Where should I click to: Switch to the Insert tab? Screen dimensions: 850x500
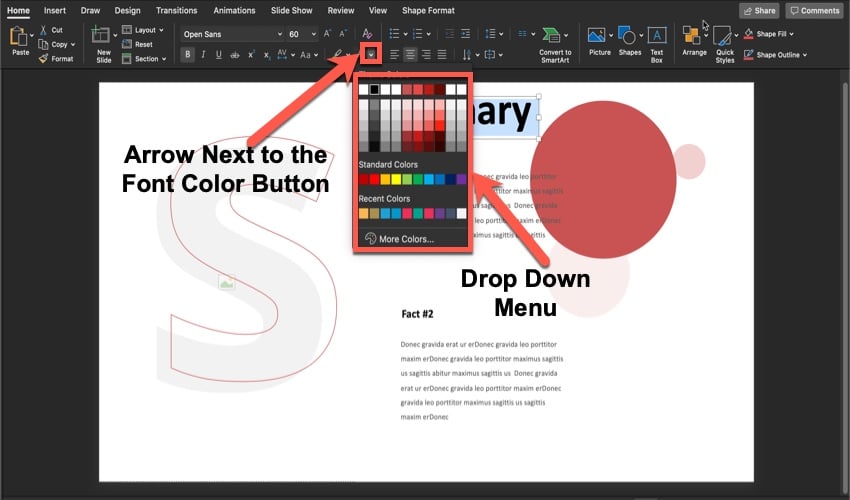pos(55,10)
